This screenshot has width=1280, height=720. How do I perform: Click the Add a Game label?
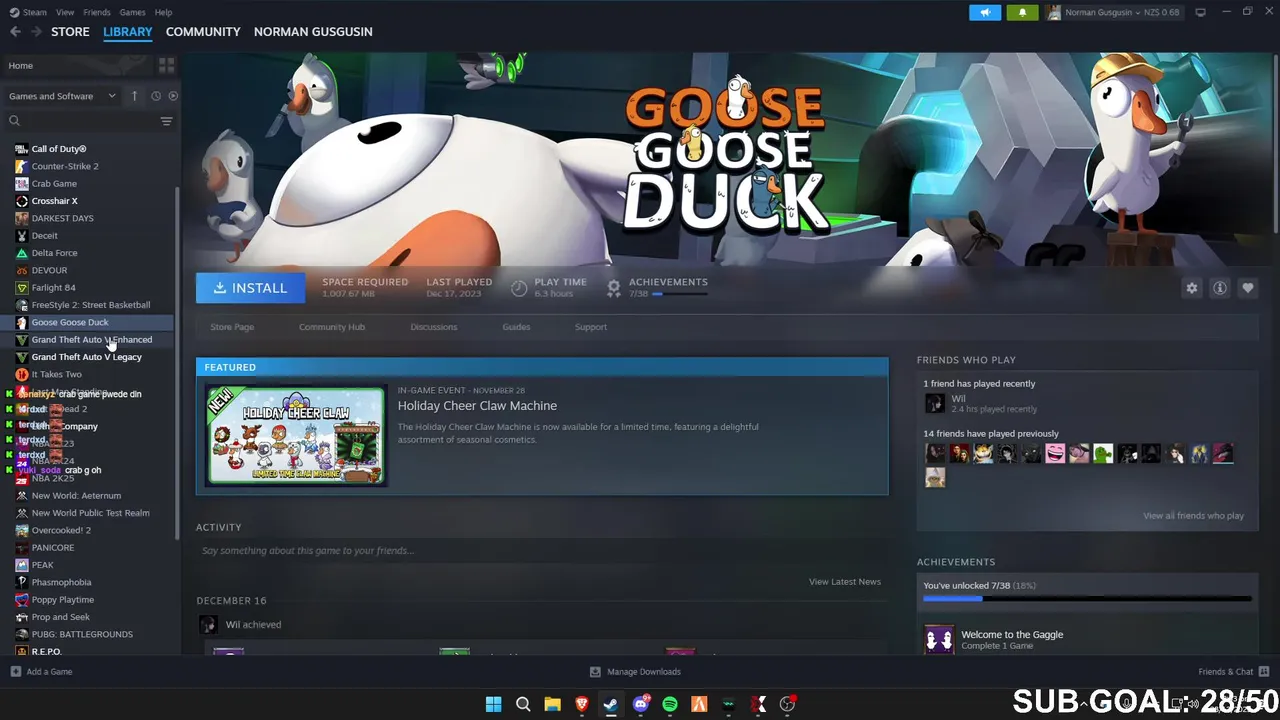pos(49,672)
